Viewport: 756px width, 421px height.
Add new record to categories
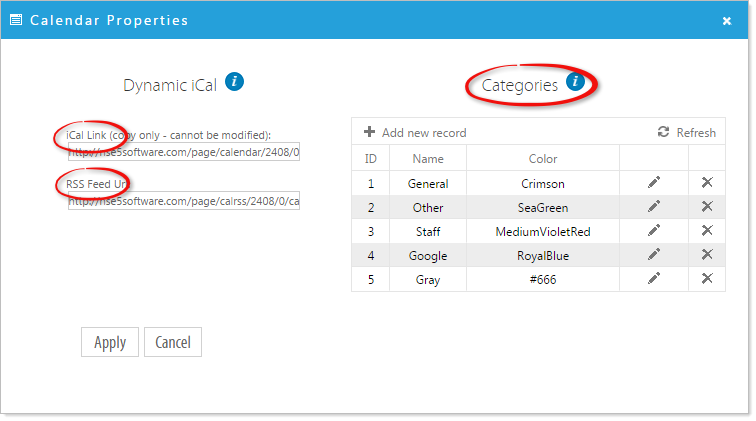415,133
